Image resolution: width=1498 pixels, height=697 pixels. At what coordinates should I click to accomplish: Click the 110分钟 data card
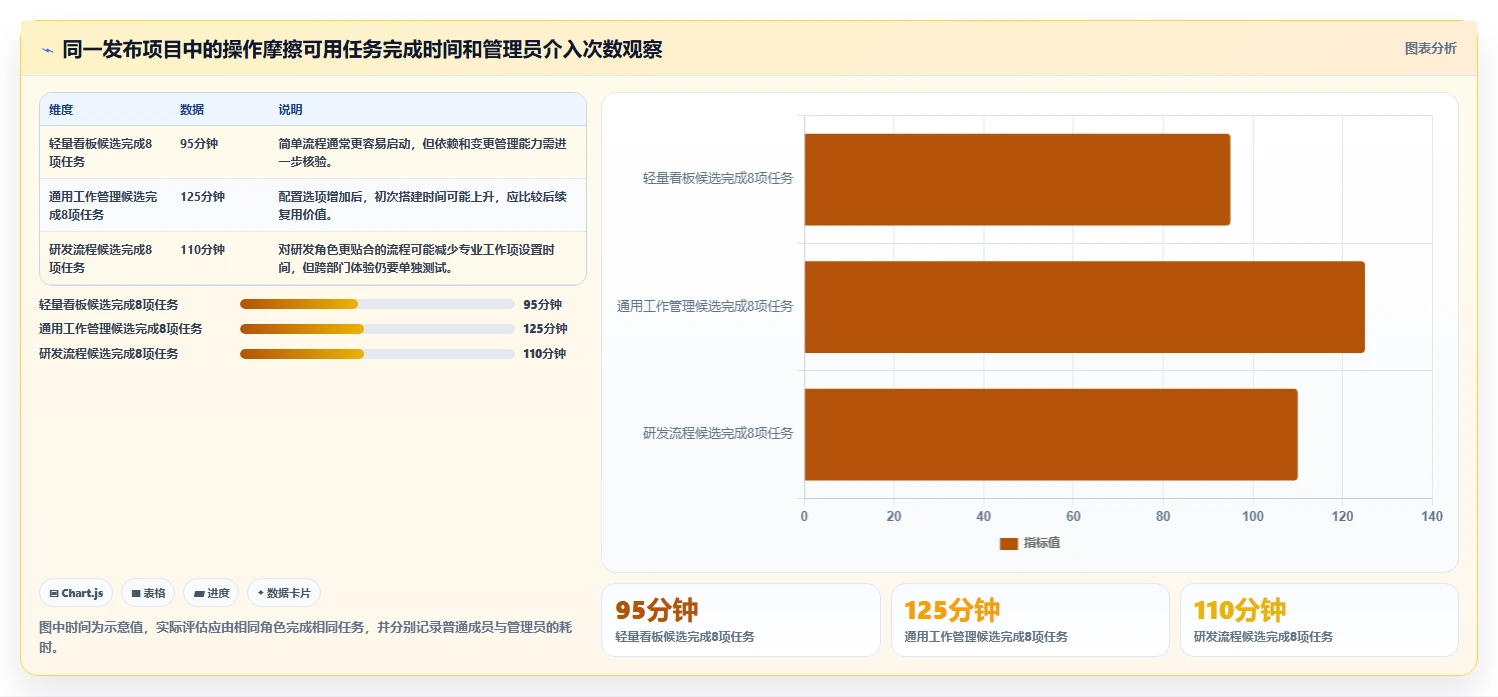tap(1319, 620)
